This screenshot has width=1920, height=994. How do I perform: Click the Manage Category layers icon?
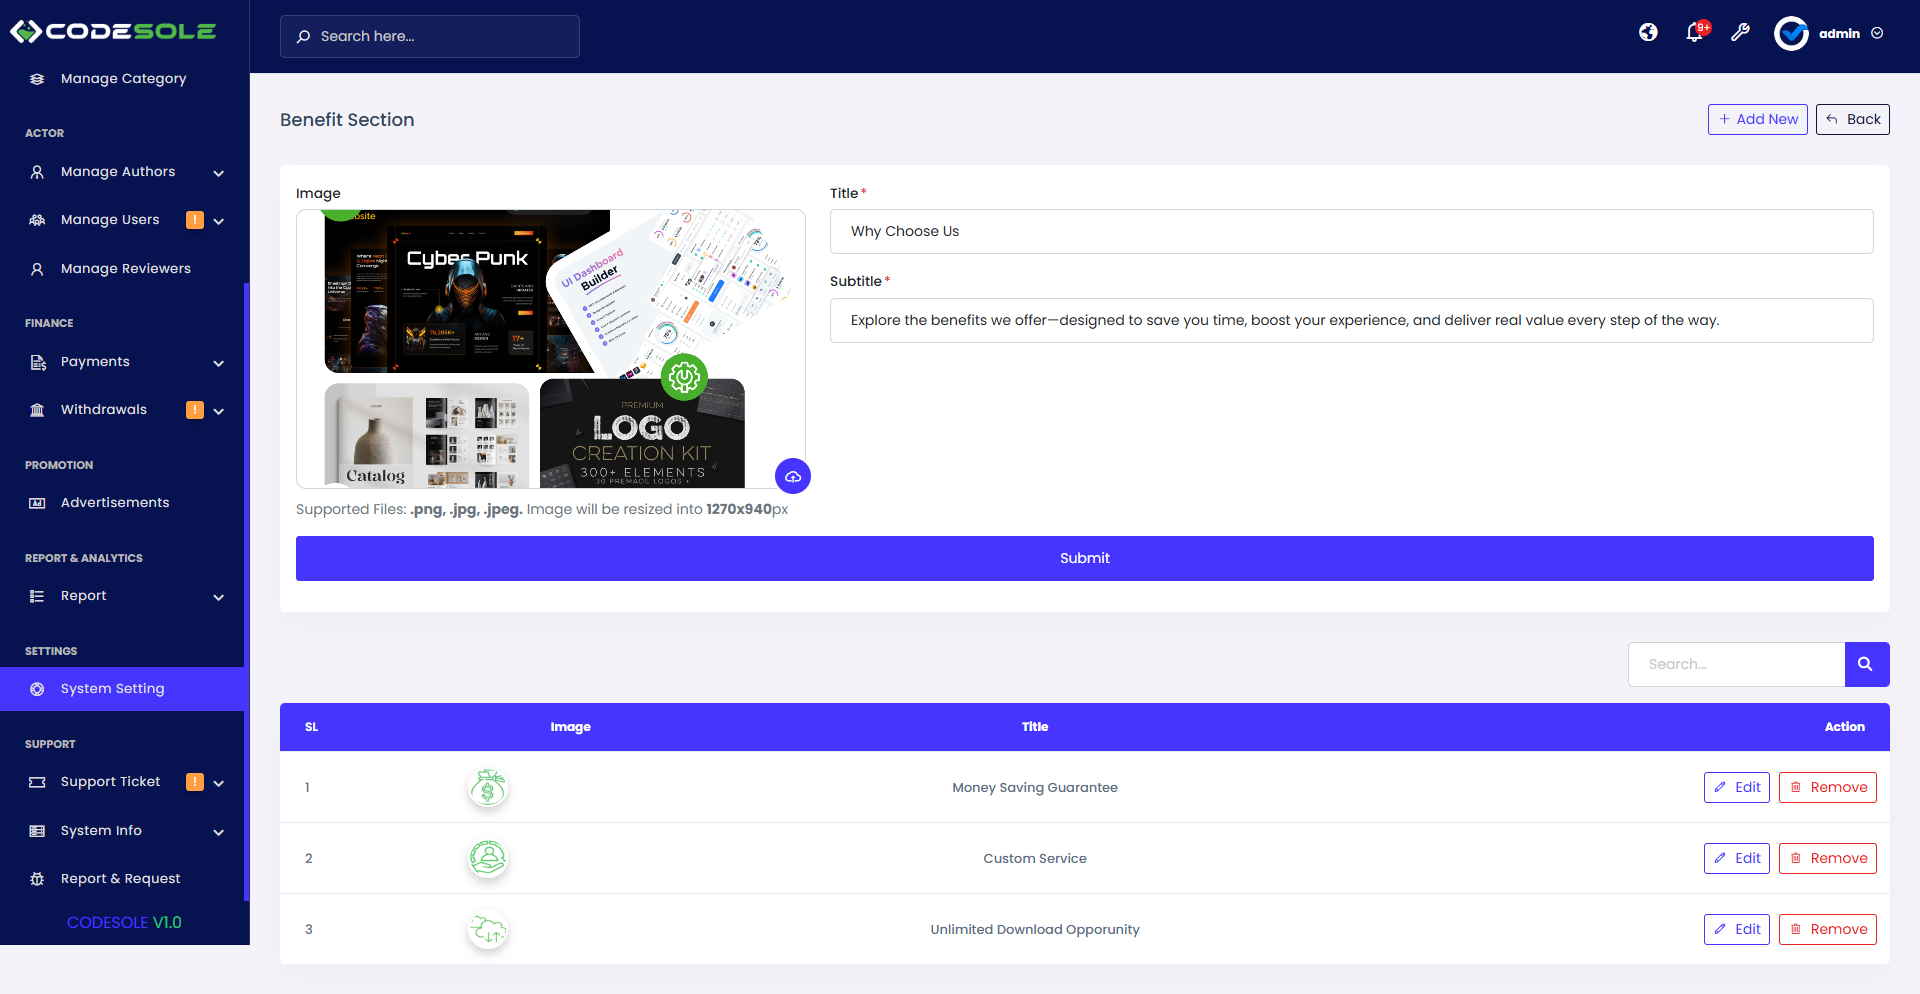pos(37,79)
